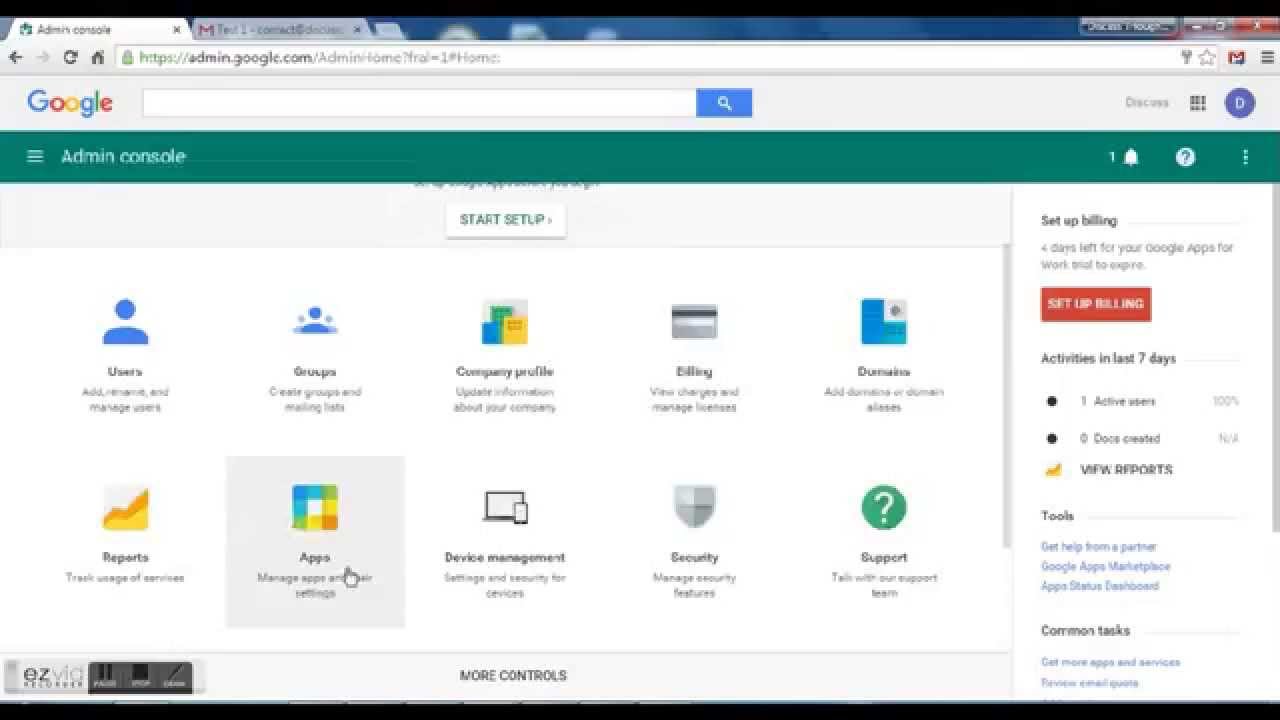Reload the page in browser
This screenshot has width=1280, height=720.
(x=70, y=57)
